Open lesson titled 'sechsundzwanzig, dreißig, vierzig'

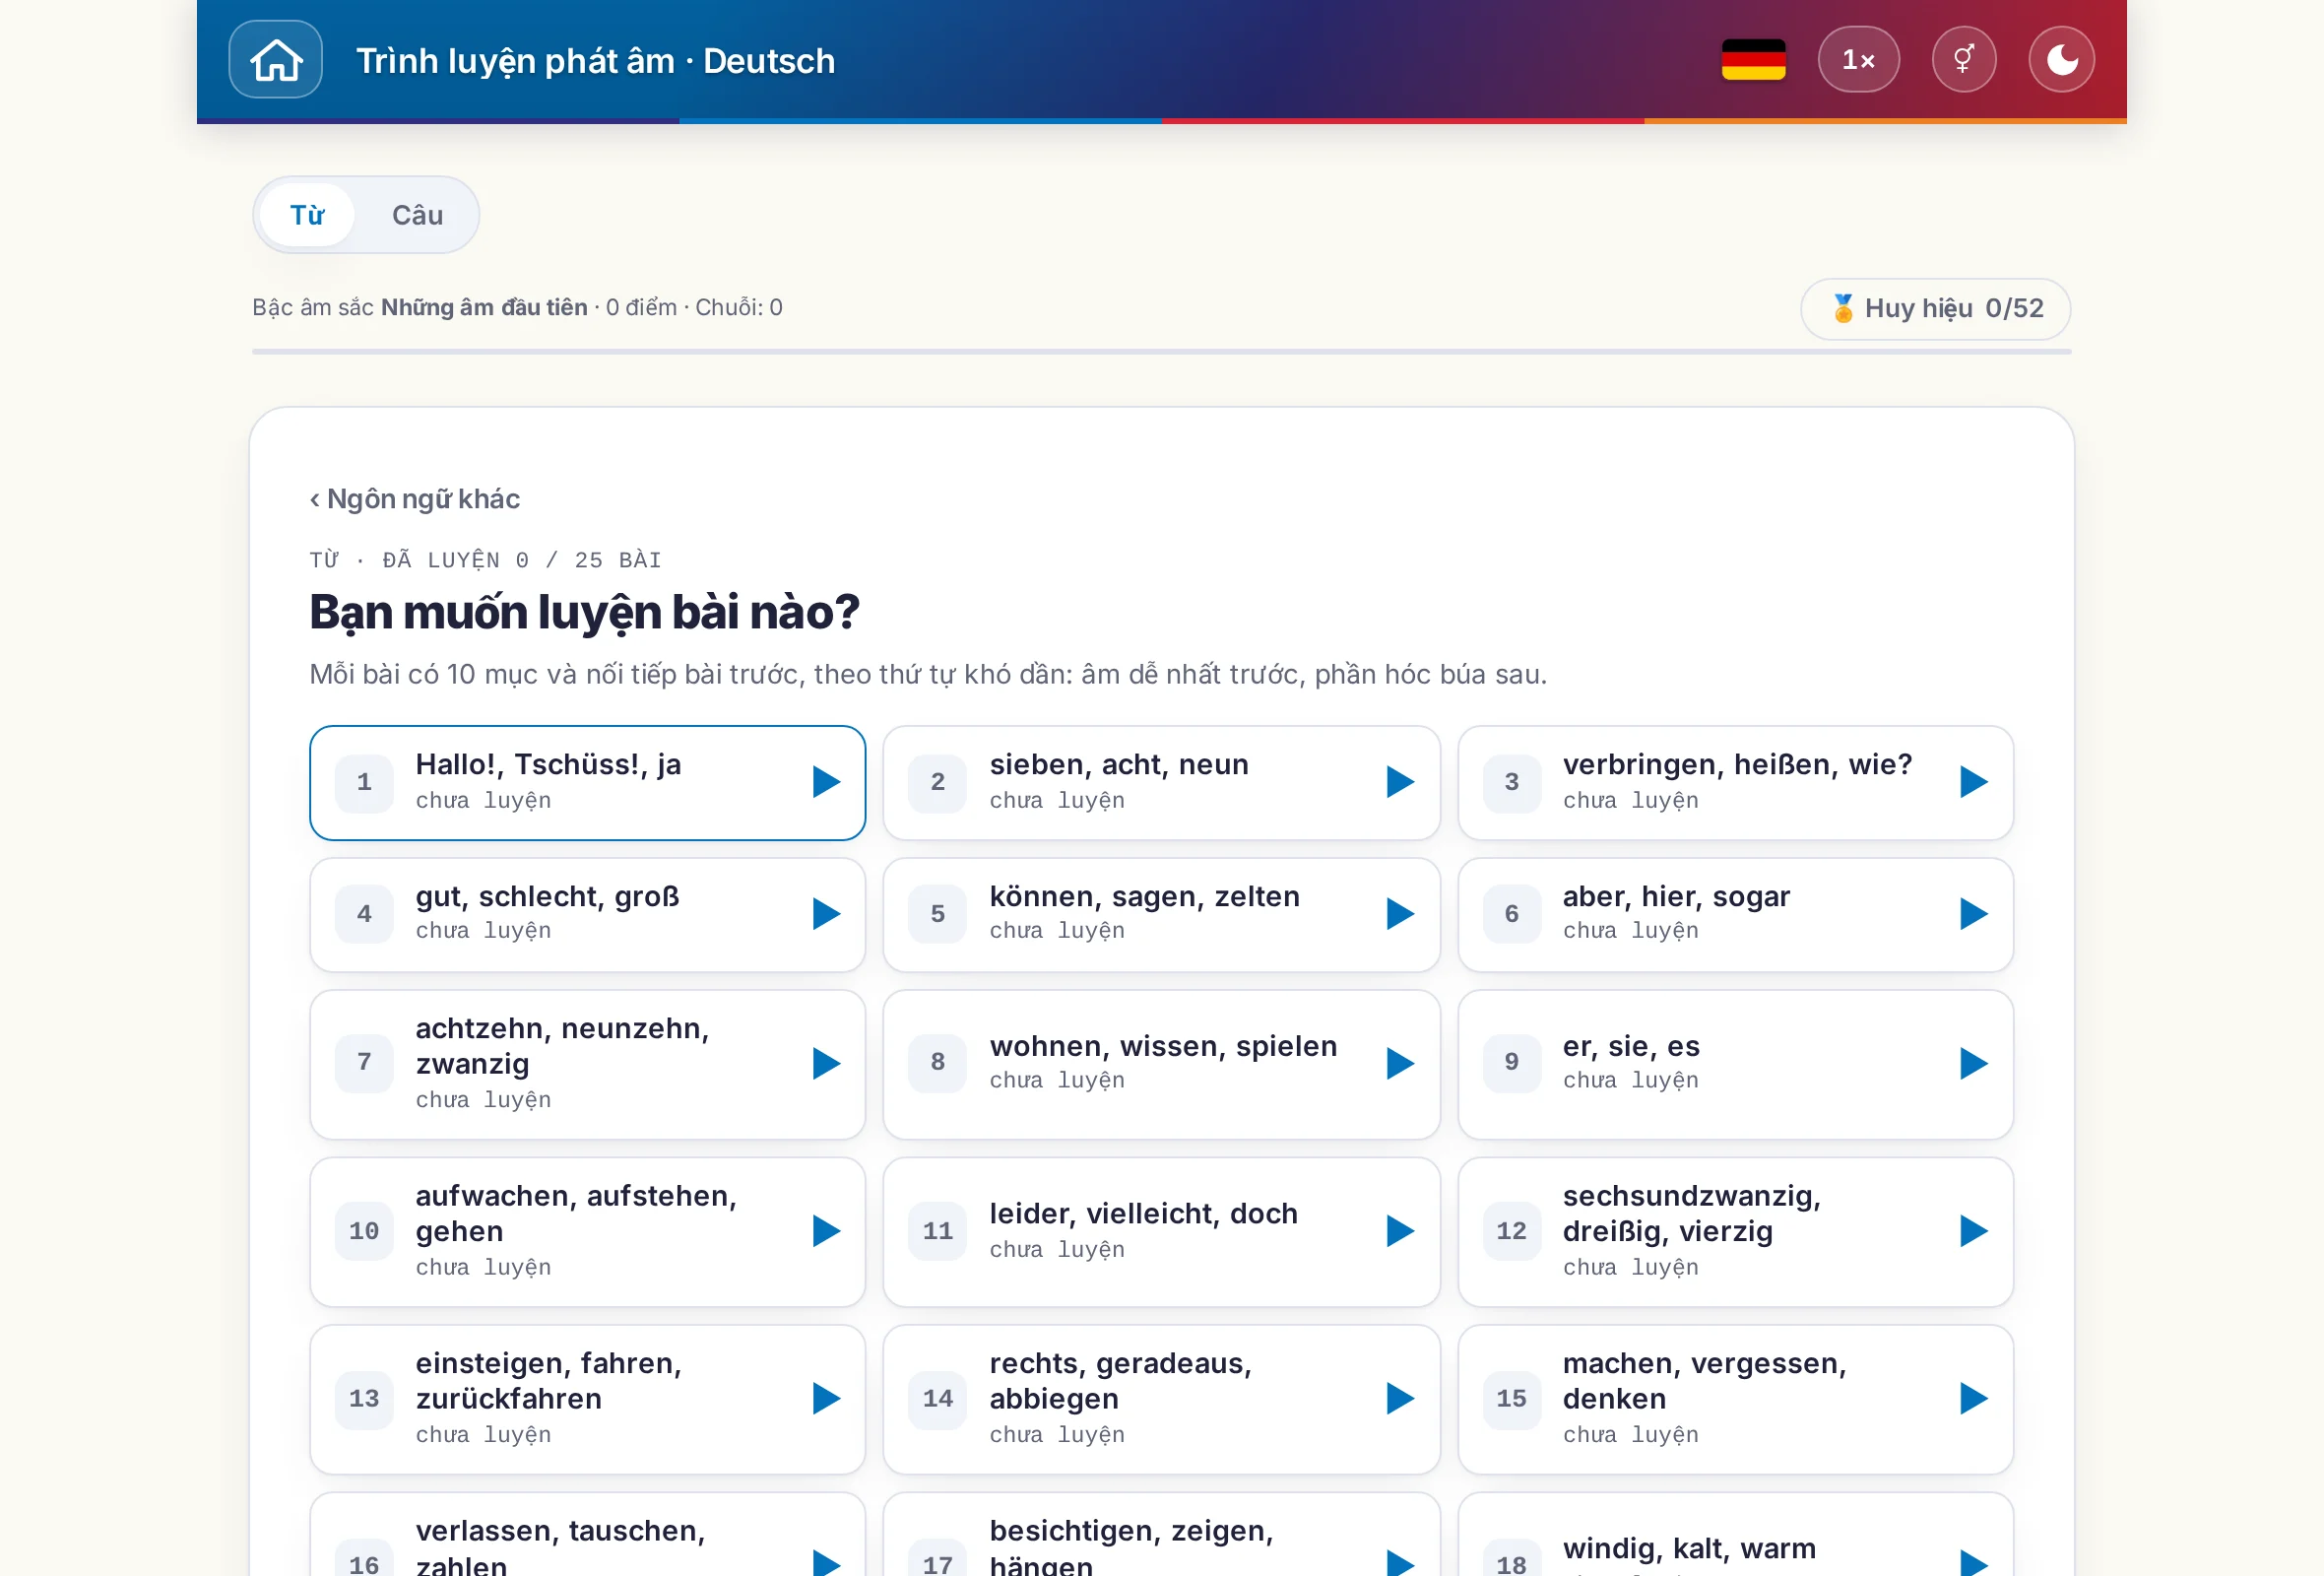[1692, 1214]
